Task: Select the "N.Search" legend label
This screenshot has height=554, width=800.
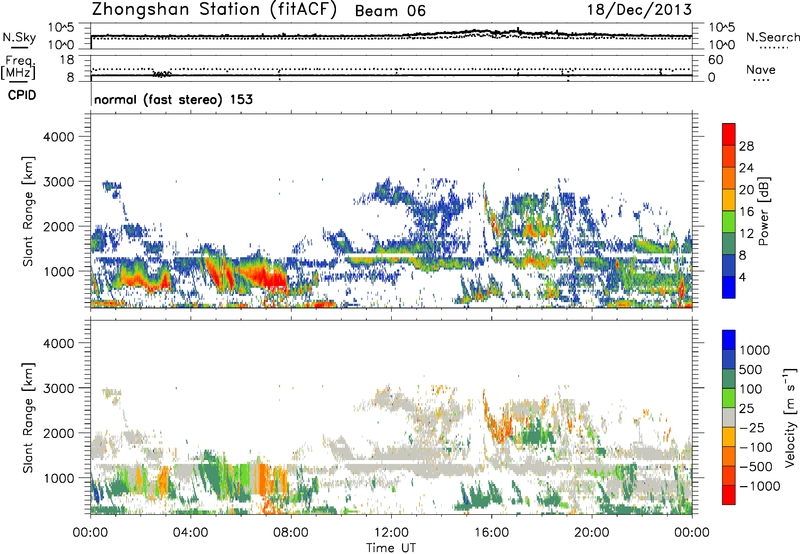Action: coord(773,37)
